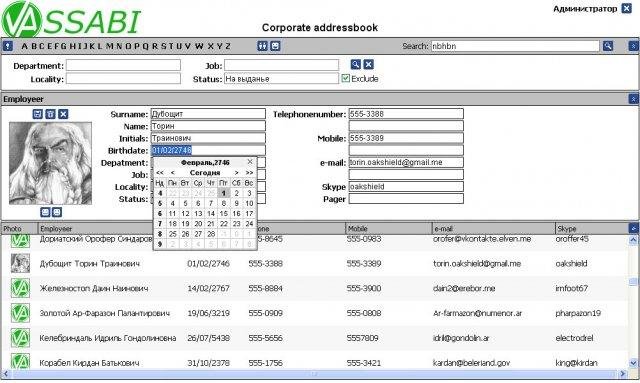Image resolution: width=640 pixels, height=383 pixels.
Task: Click the VASSABI logo
Action: click(71, 19)
